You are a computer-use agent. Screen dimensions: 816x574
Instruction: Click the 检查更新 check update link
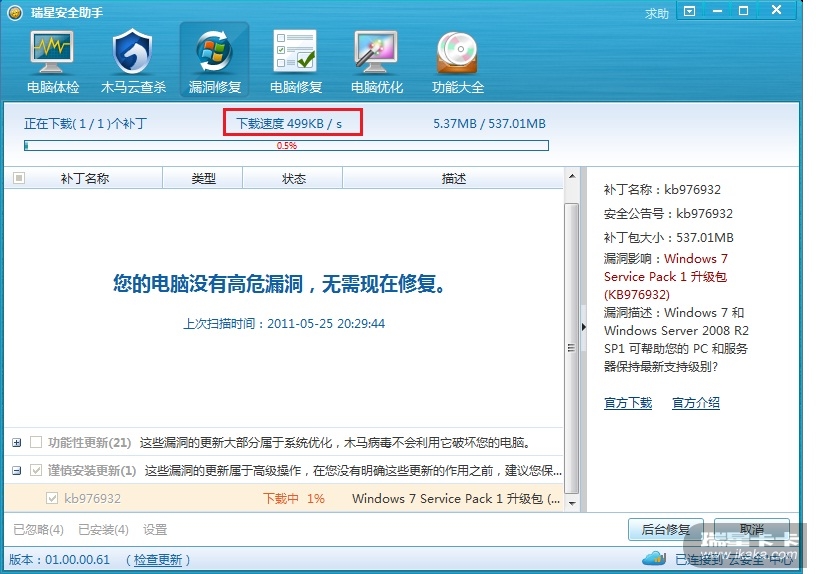158,560
